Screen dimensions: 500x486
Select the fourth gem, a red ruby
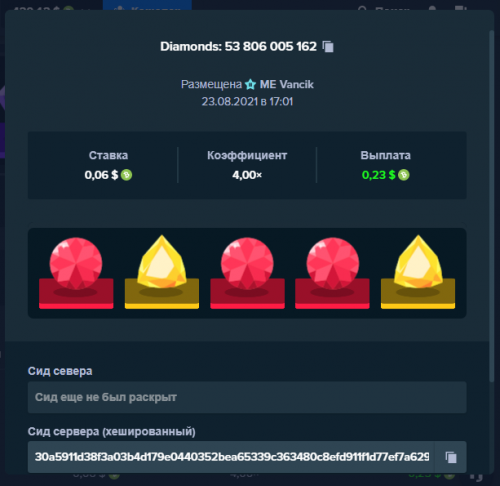[x=332, y=273]
